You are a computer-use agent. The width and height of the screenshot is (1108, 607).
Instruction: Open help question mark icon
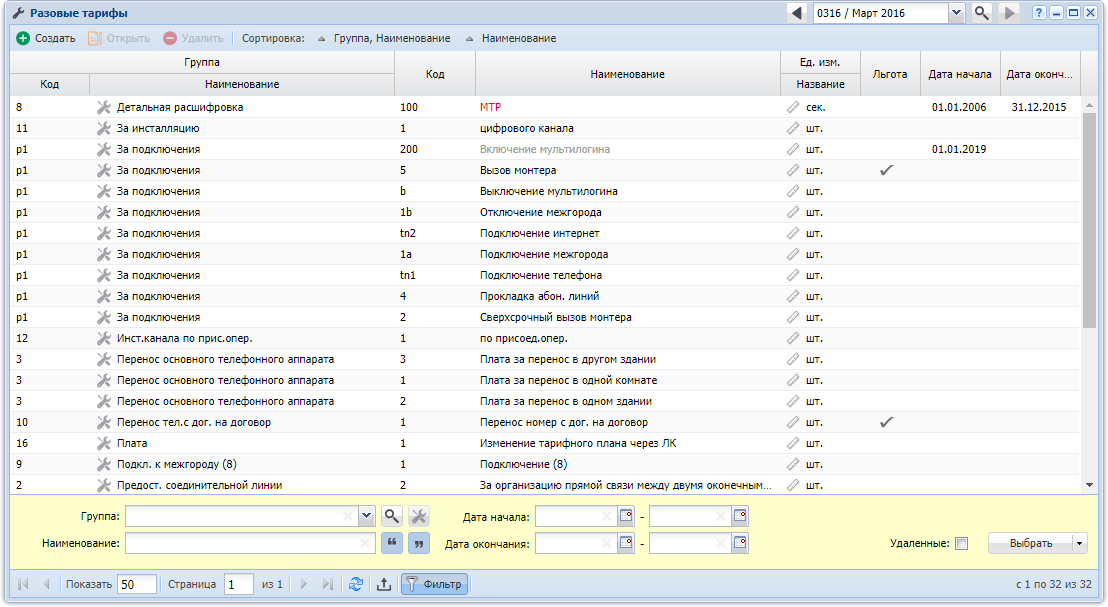1039,13
